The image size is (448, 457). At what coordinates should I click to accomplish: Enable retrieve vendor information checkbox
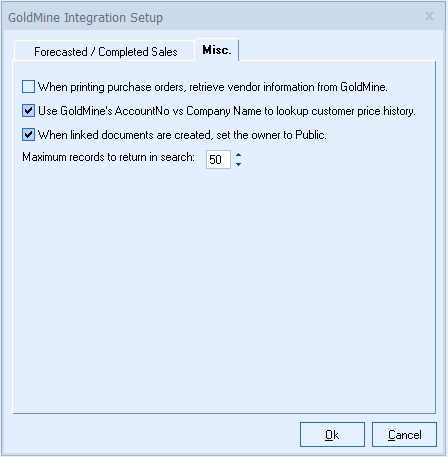[28, 87]
